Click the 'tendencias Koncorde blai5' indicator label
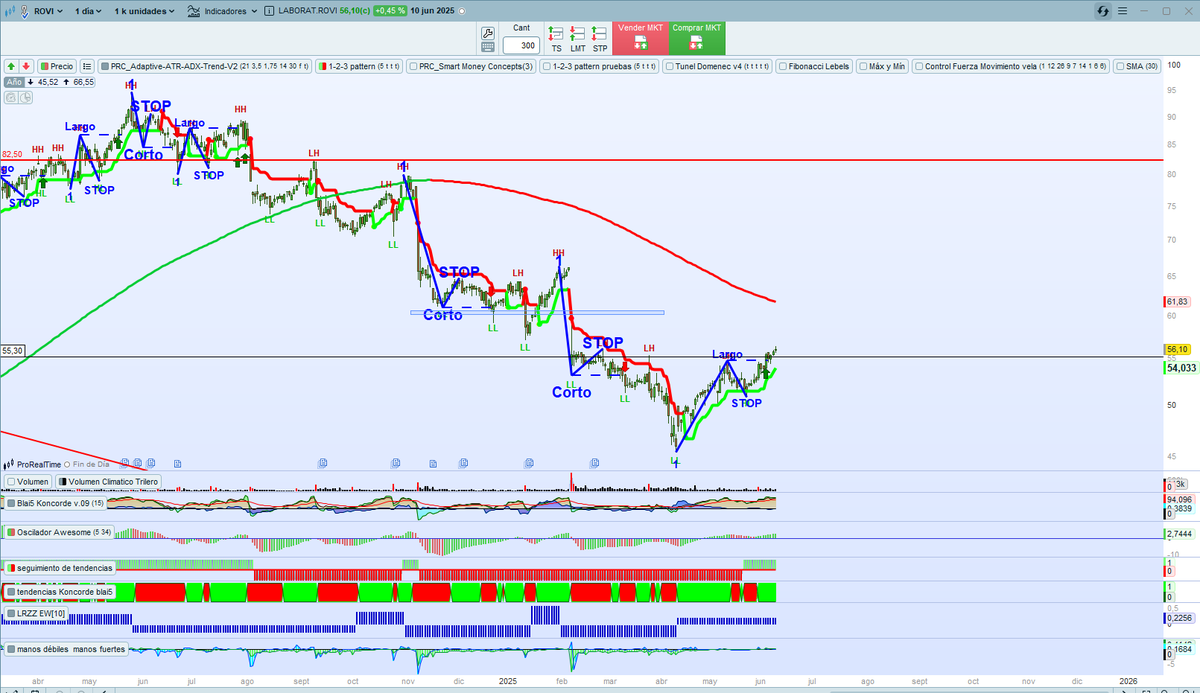The image size is (1200, 693). [61, 592]
